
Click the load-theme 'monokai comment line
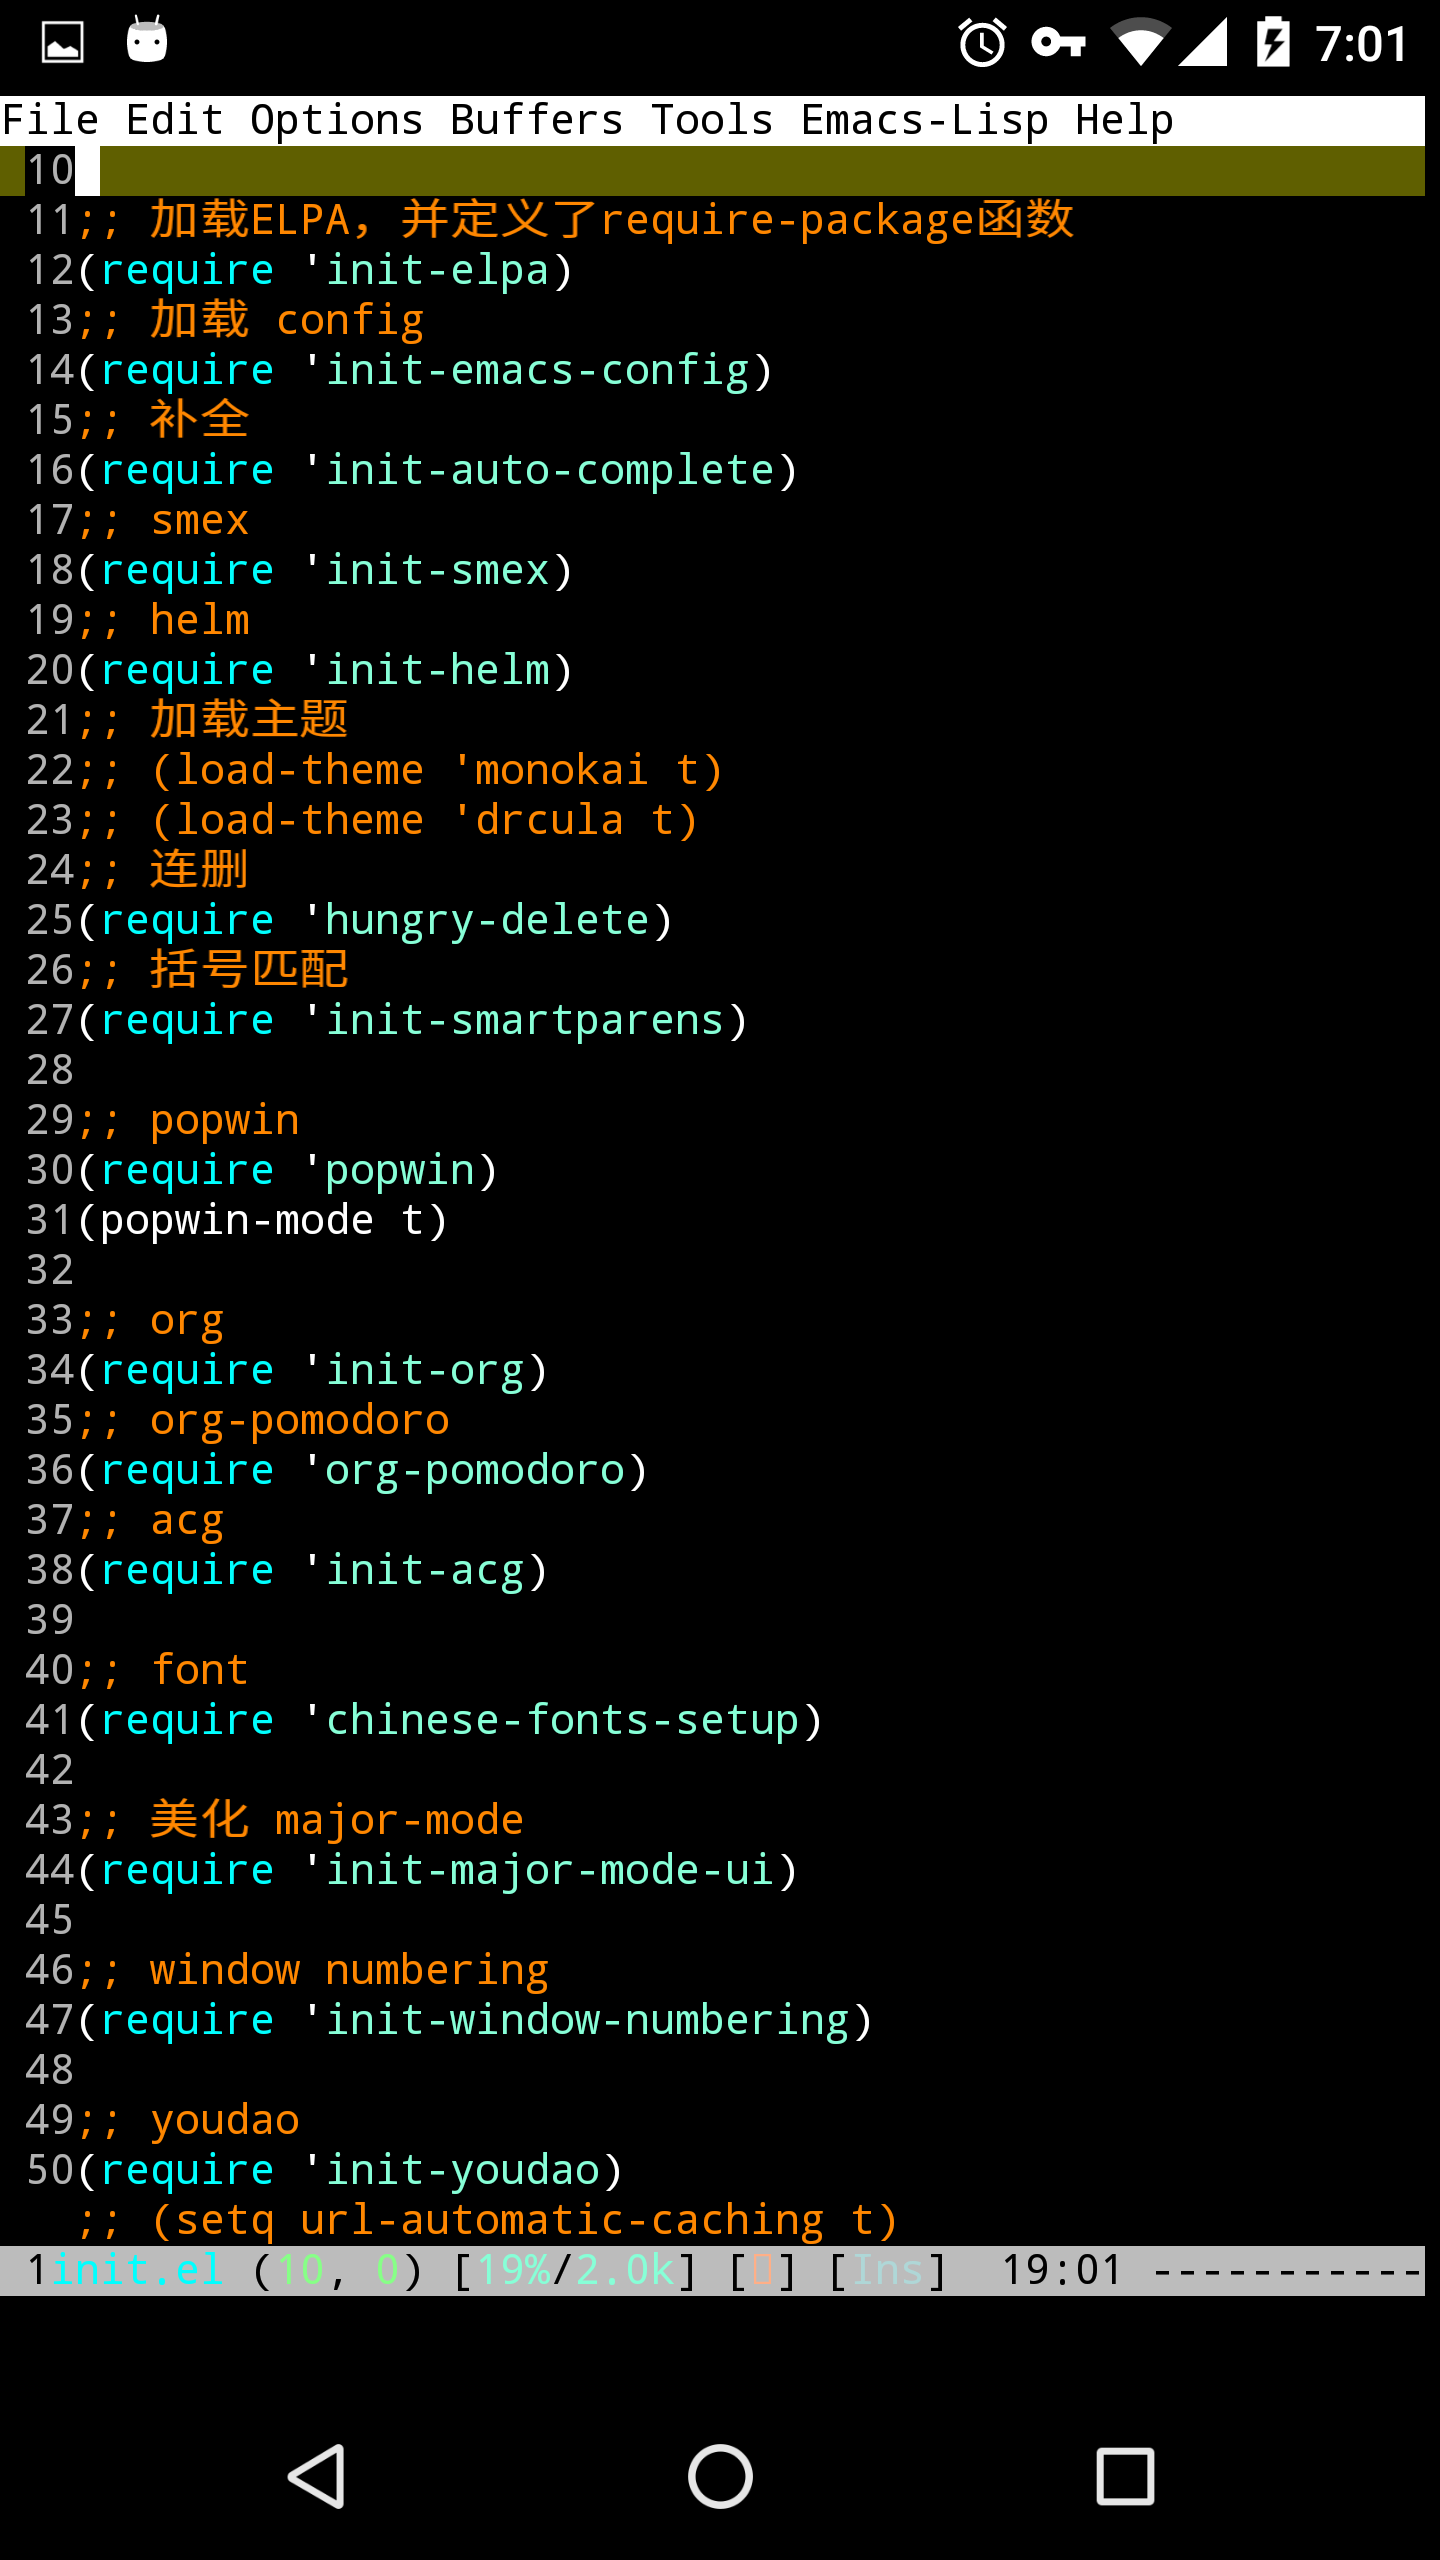[400, 770]
